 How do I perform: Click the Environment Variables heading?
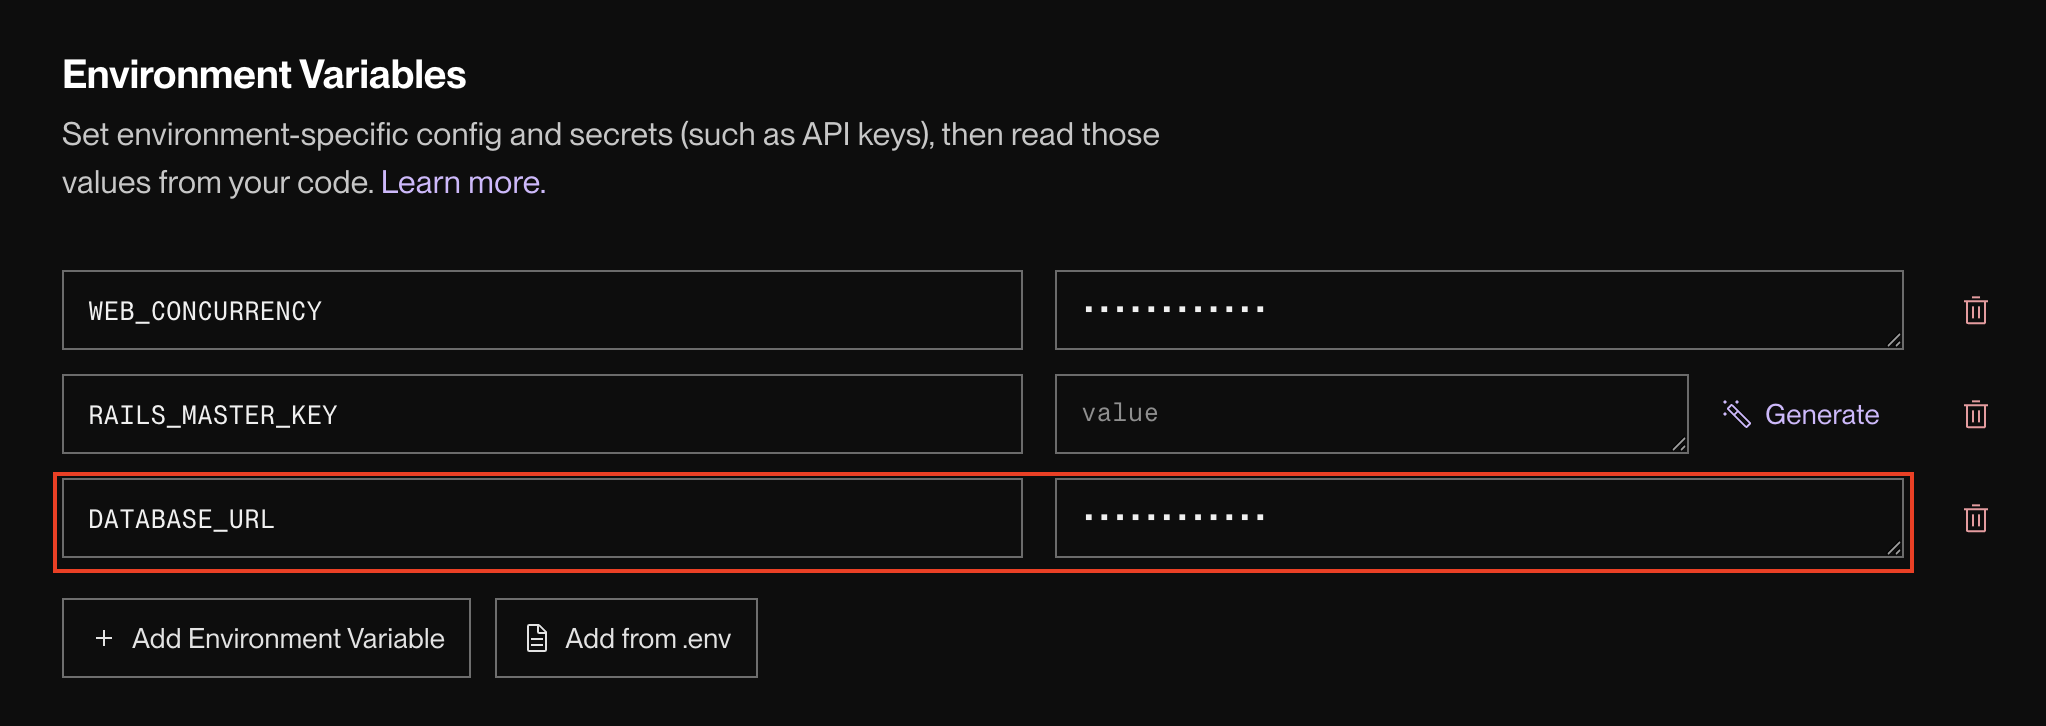click(264, 75)
